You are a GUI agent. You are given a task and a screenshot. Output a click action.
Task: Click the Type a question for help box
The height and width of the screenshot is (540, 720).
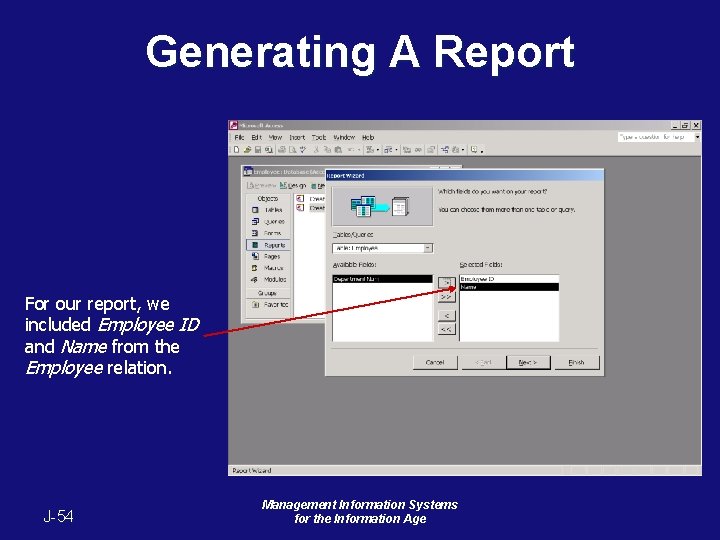[656, 137]
